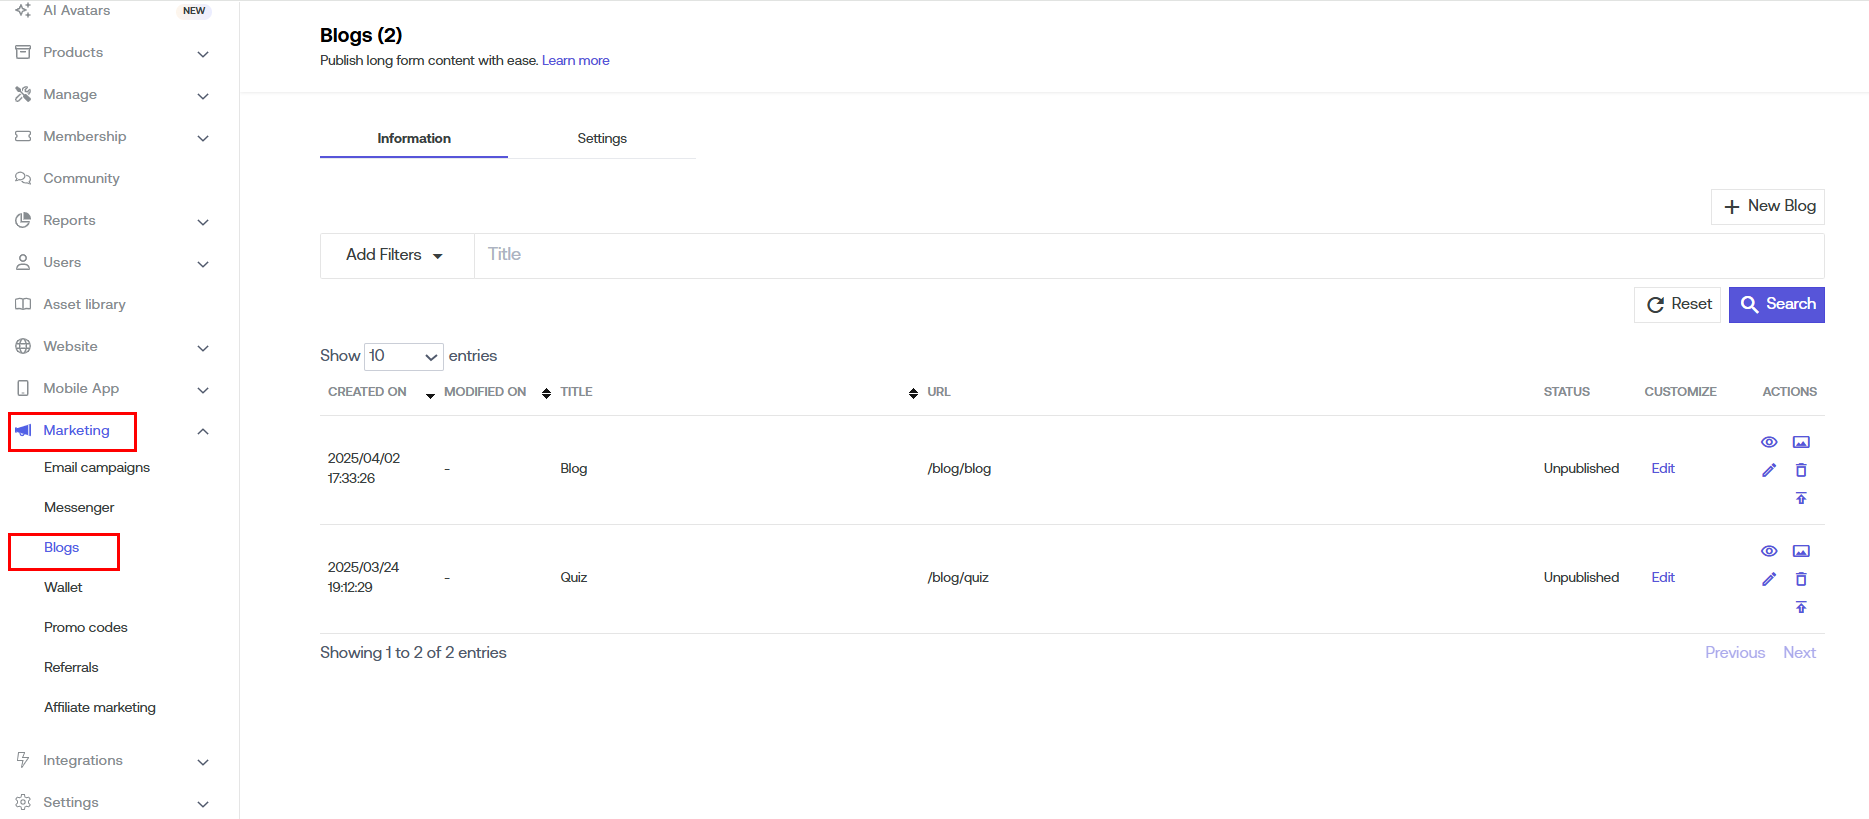The width and height of the screenshot is (1869, 819).
Task: Click the Title search field
Action: 1148,255
